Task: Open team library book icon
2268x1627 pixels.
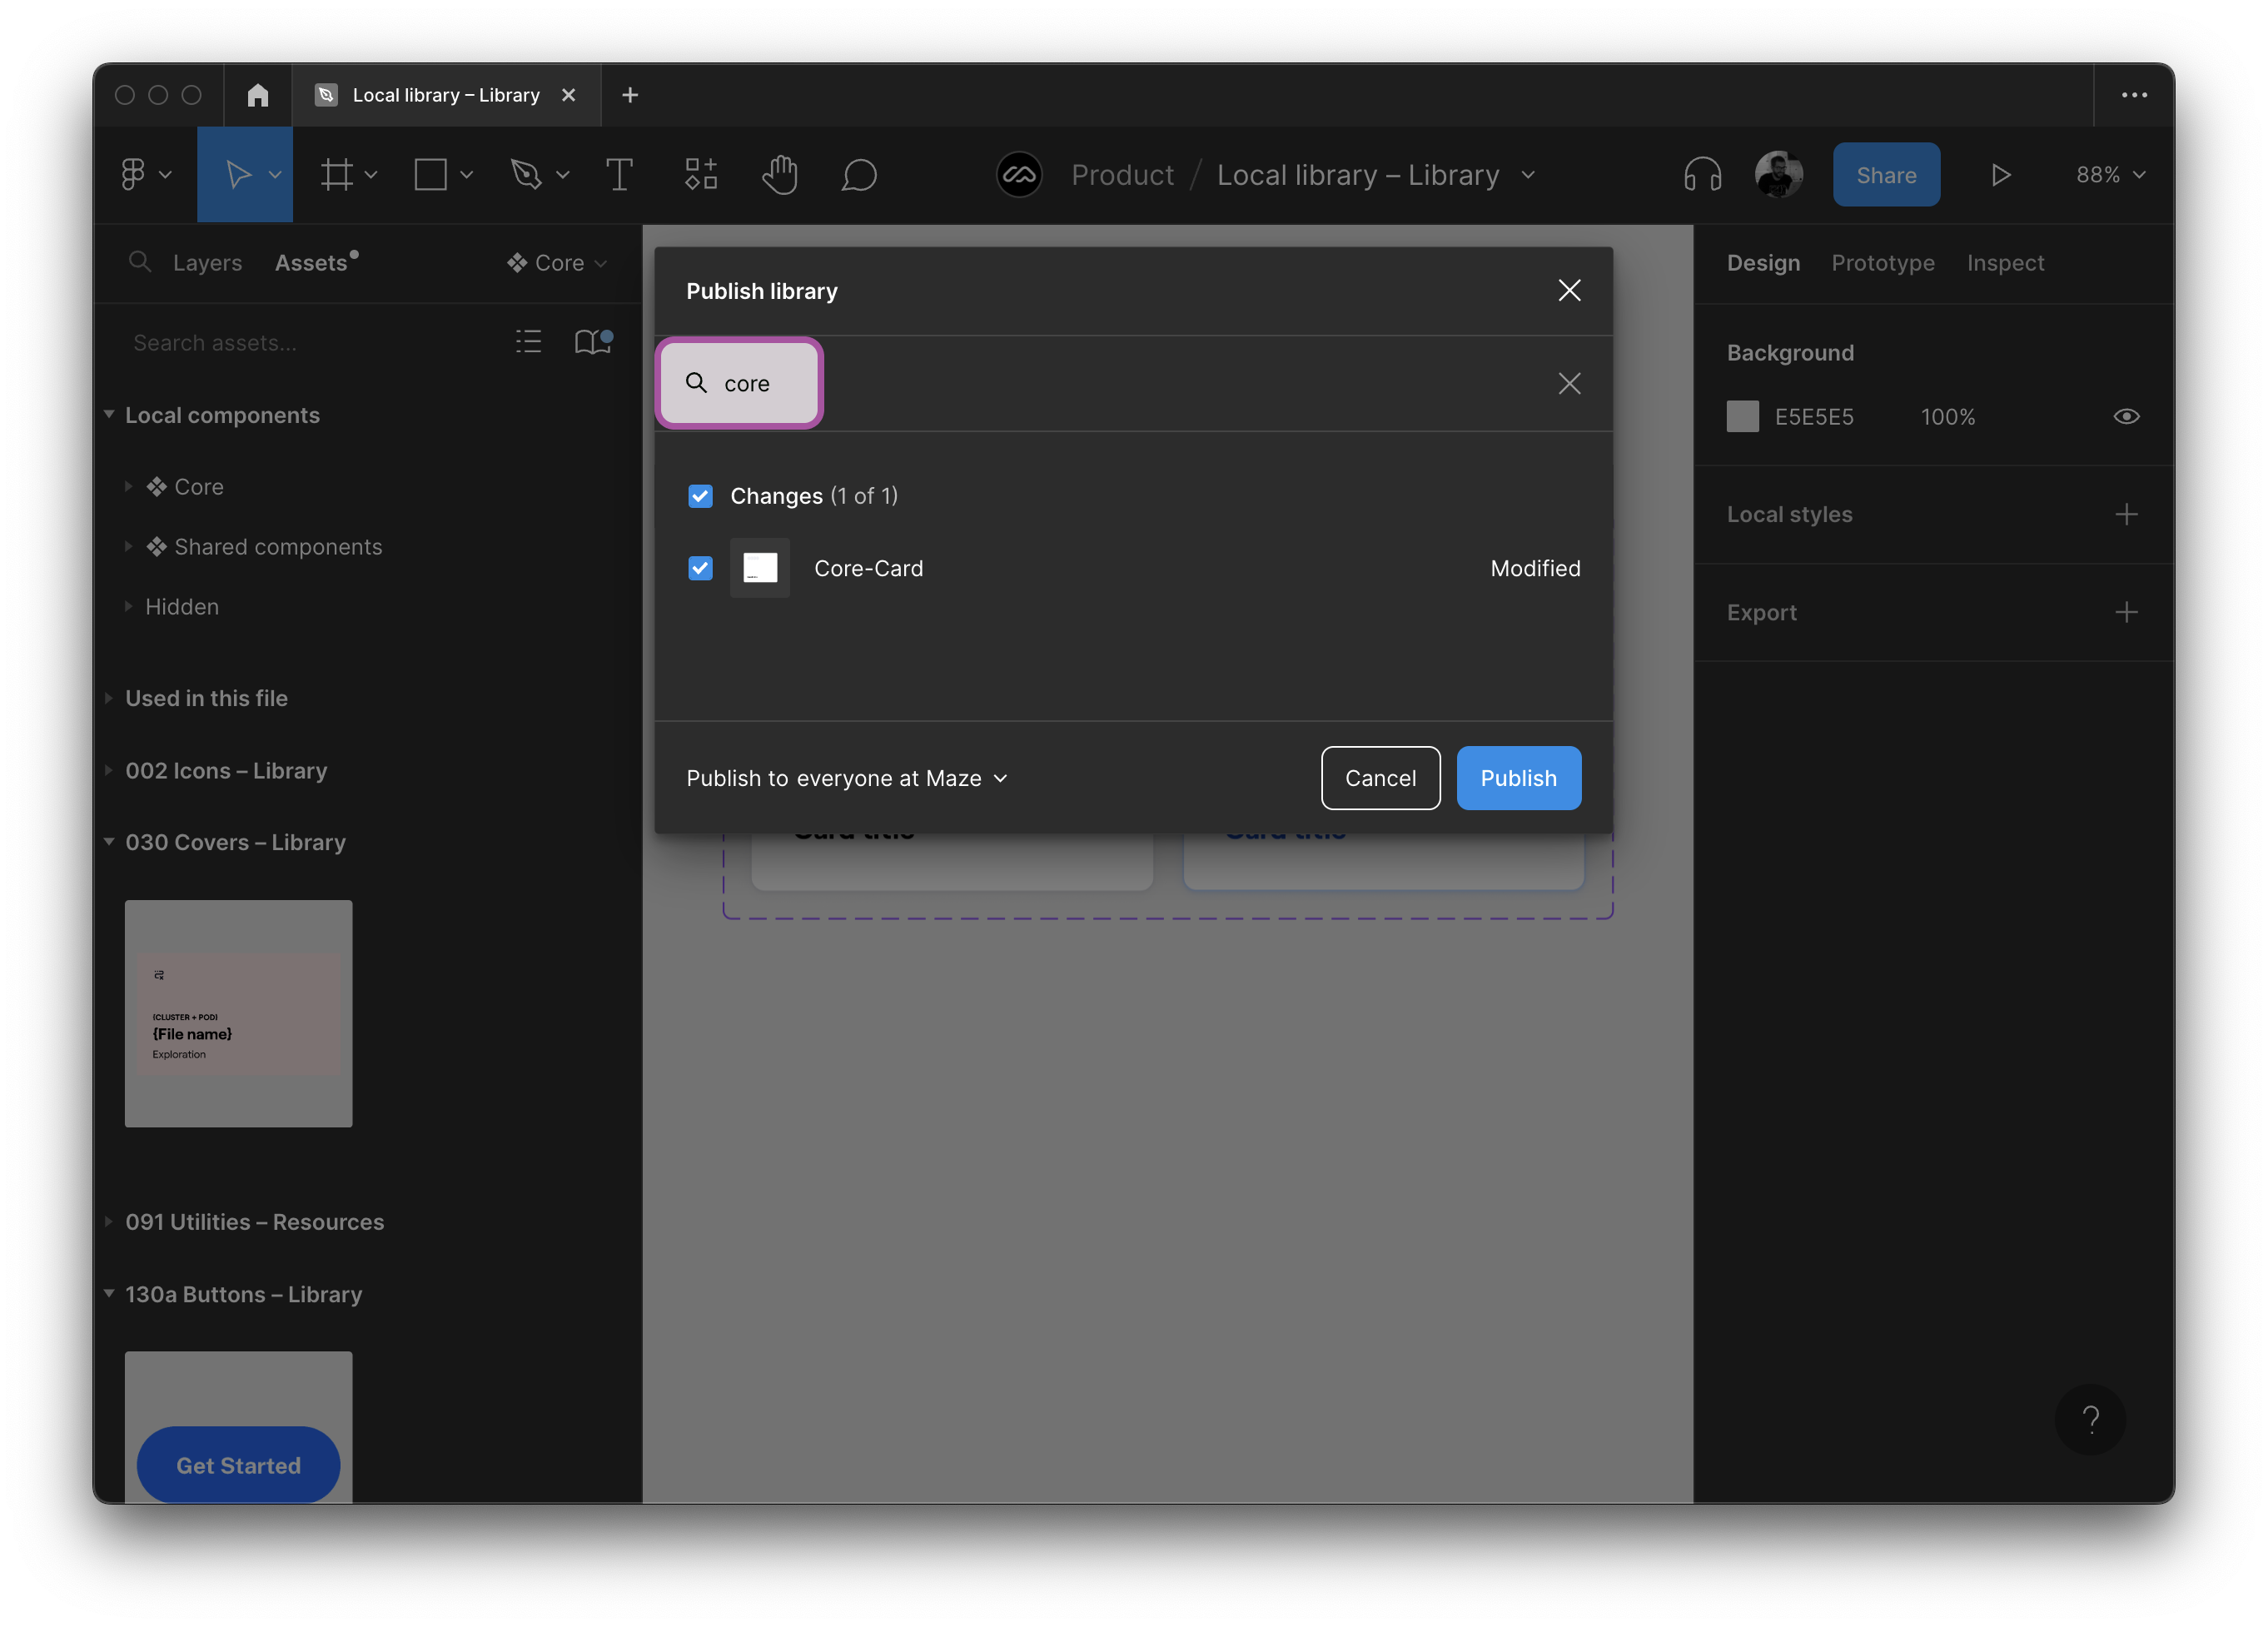Action: pyautogui.click(x=592, y=342)
